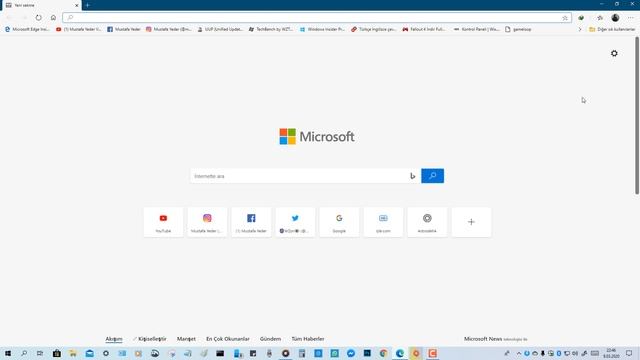This screenshot has height=360, width=640.
Task: Select the En Çok Okunanlar tab
Action: tap(228, 339)
